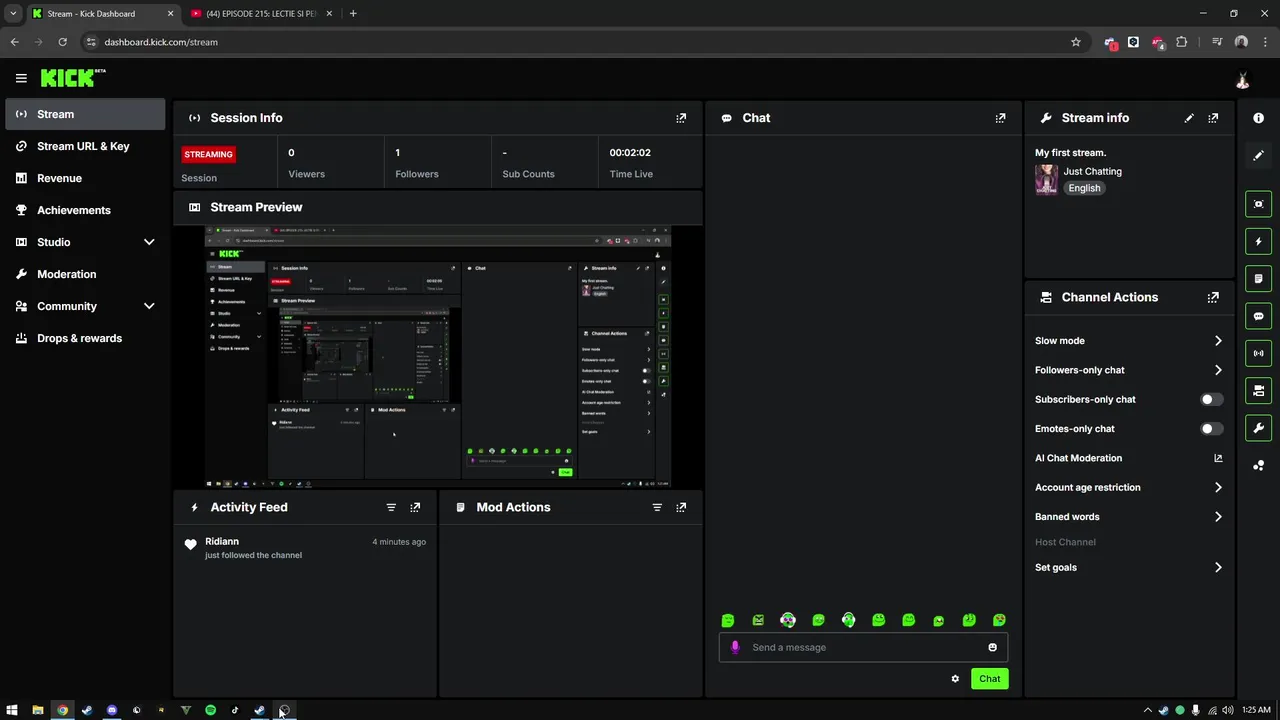Open the Moderation page
Image resolution: width=1280 pixels, height=720 pixels.
(x=85, y=274)
